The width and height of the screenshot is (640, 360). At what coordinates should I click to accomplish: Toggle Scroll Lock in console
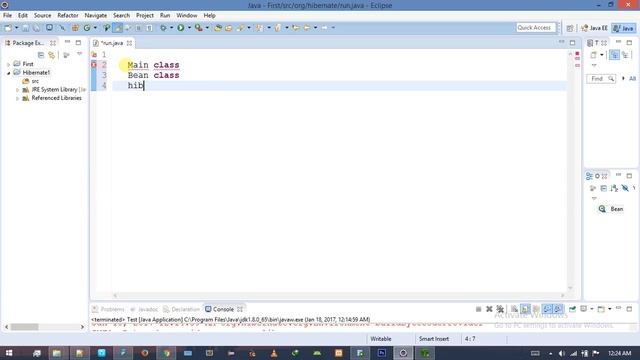tap(525, 309)
